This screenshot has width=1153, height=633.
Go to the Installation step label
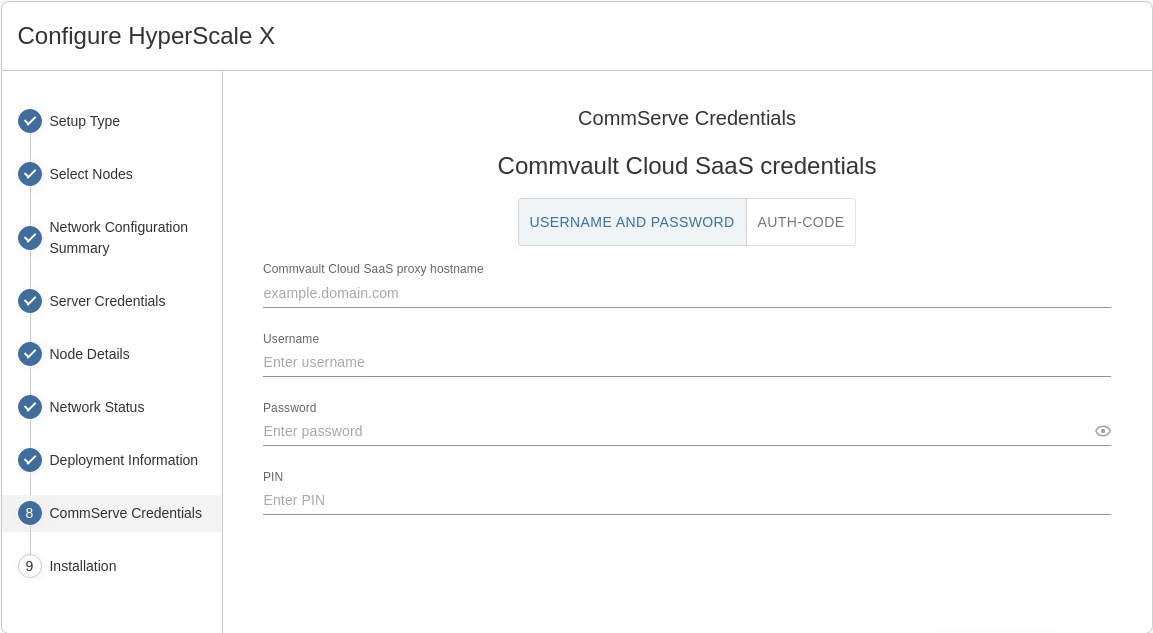(x=83, y=566)
